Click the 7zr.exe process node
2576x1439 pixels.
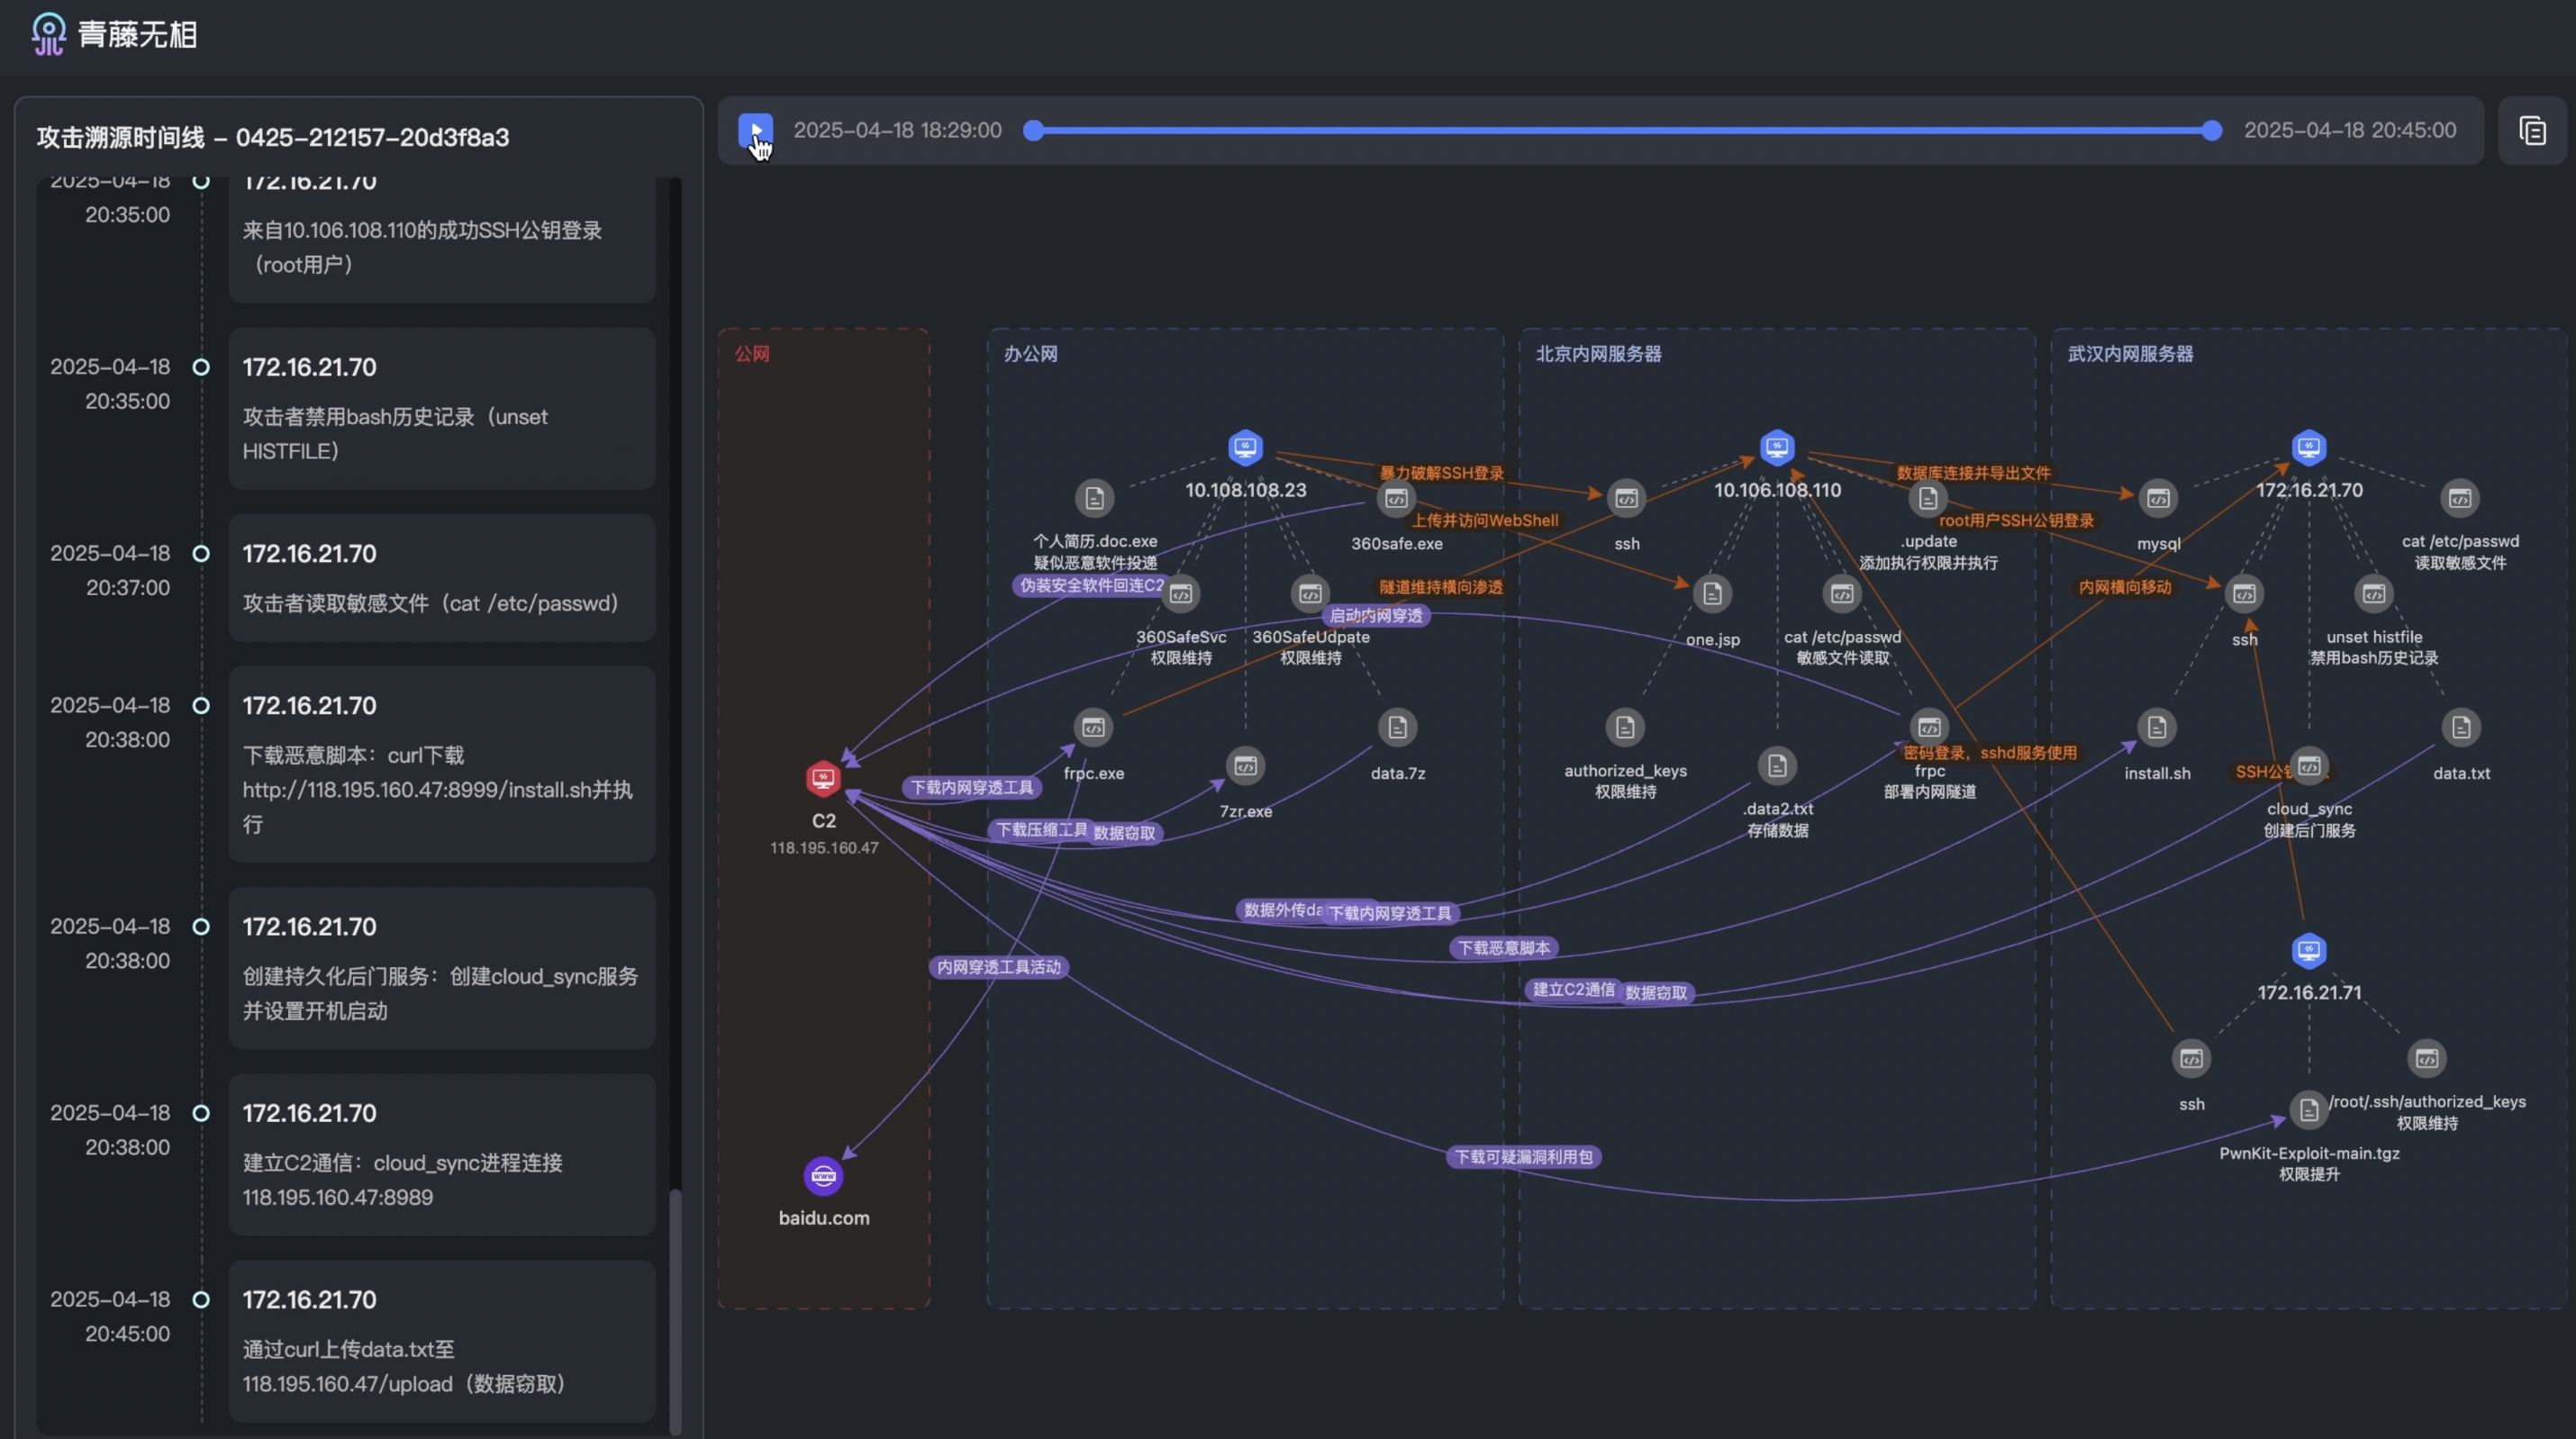(1245, 766)
